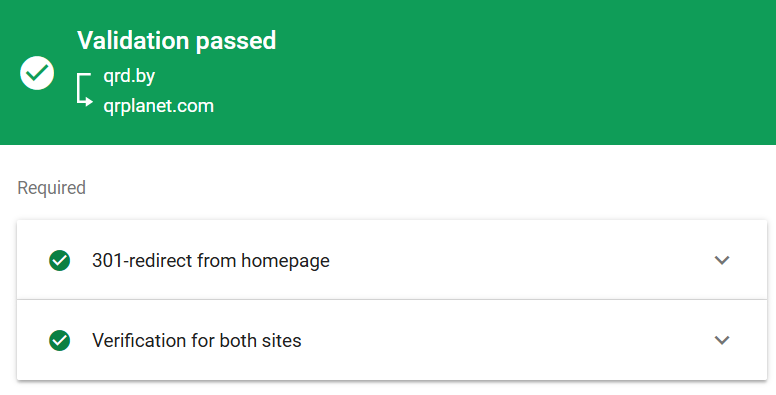Open the Verification for both sites label
This screenshot has height=395, width=776.
point(197,341)
